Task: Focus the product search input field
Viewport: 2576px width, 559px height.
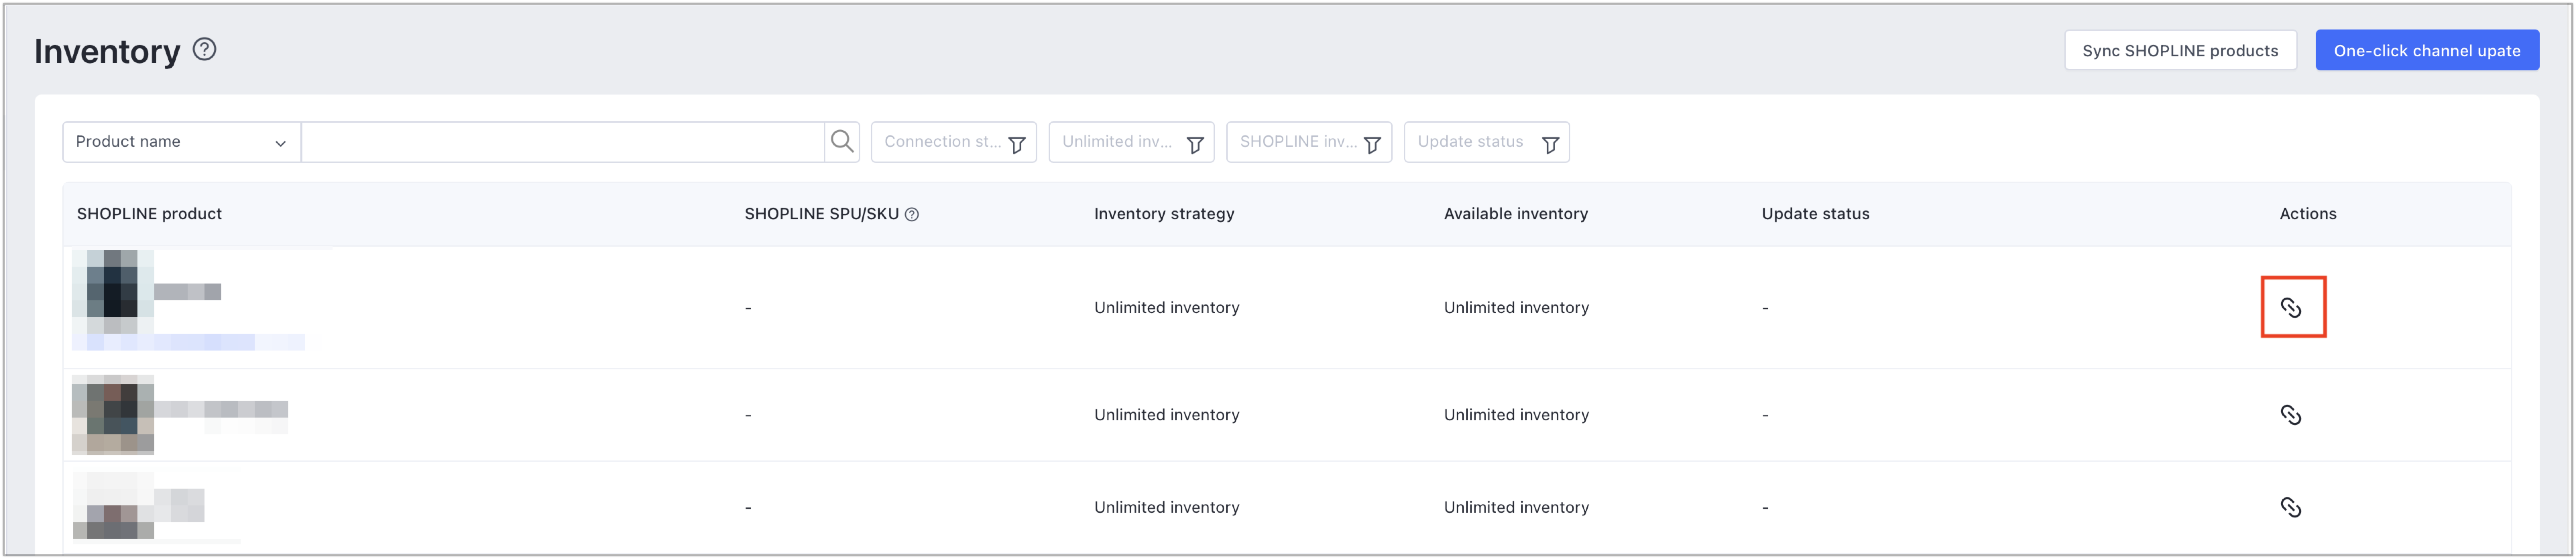Action: [x=563, y=142]
